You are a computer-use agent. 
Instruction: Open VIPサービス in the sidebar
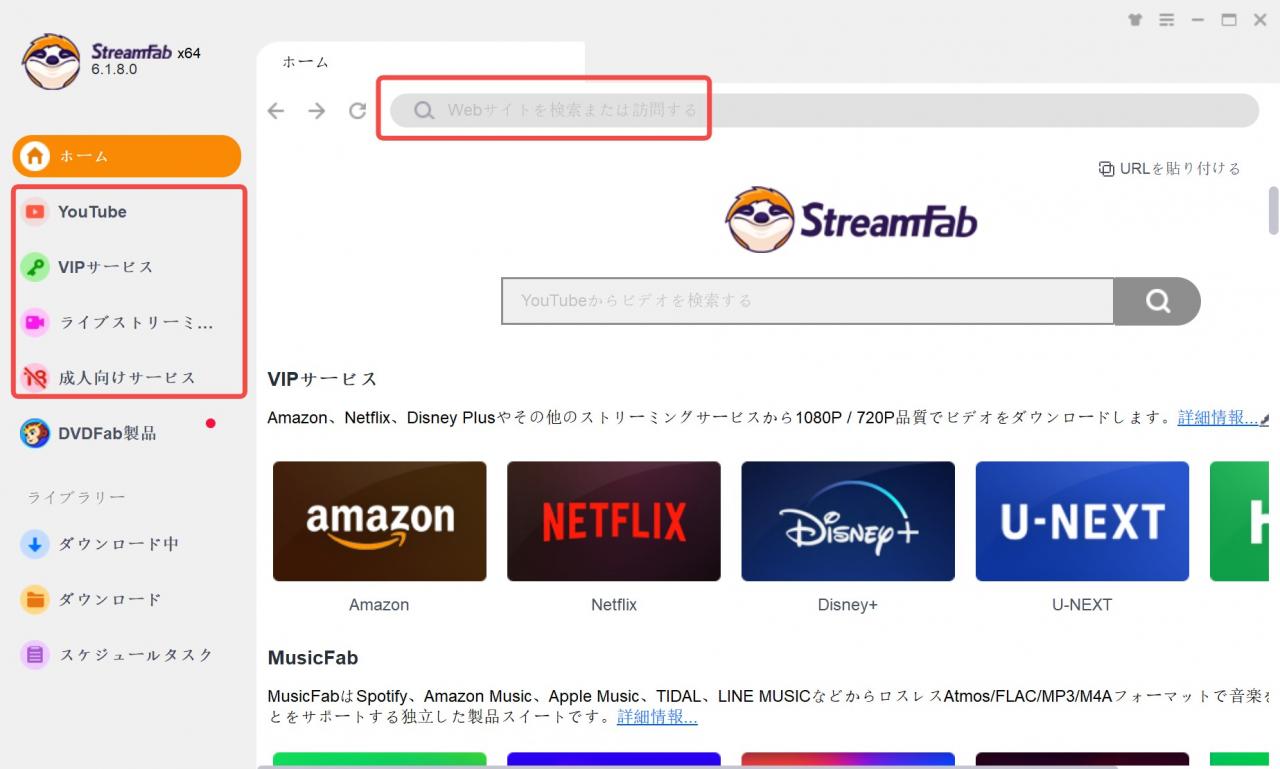pos(127,267)
